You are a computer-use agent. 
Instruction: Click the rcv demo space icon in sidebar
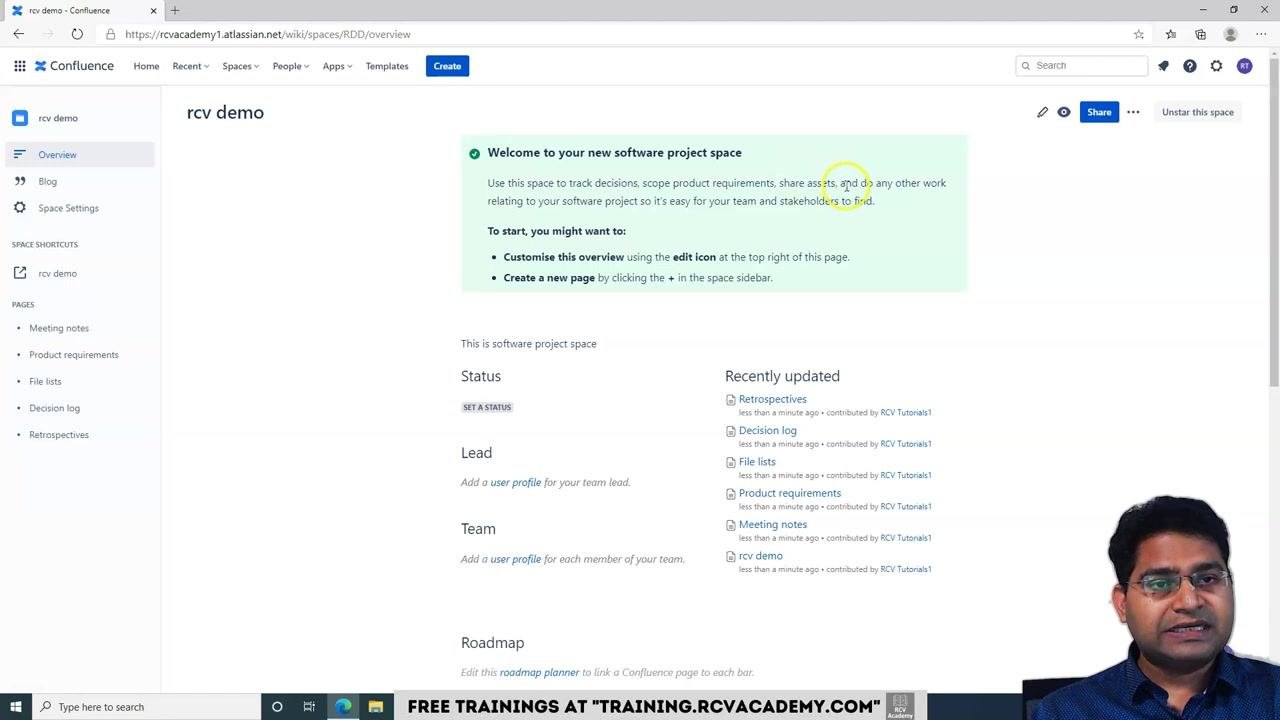pos(20,118)
